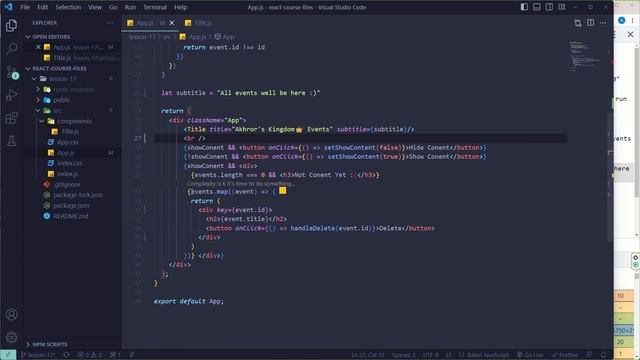Screen dimensions: 640x360
Task: Open the Customize Layout icon
Action: pyautogui.click(x=562, y=7)
